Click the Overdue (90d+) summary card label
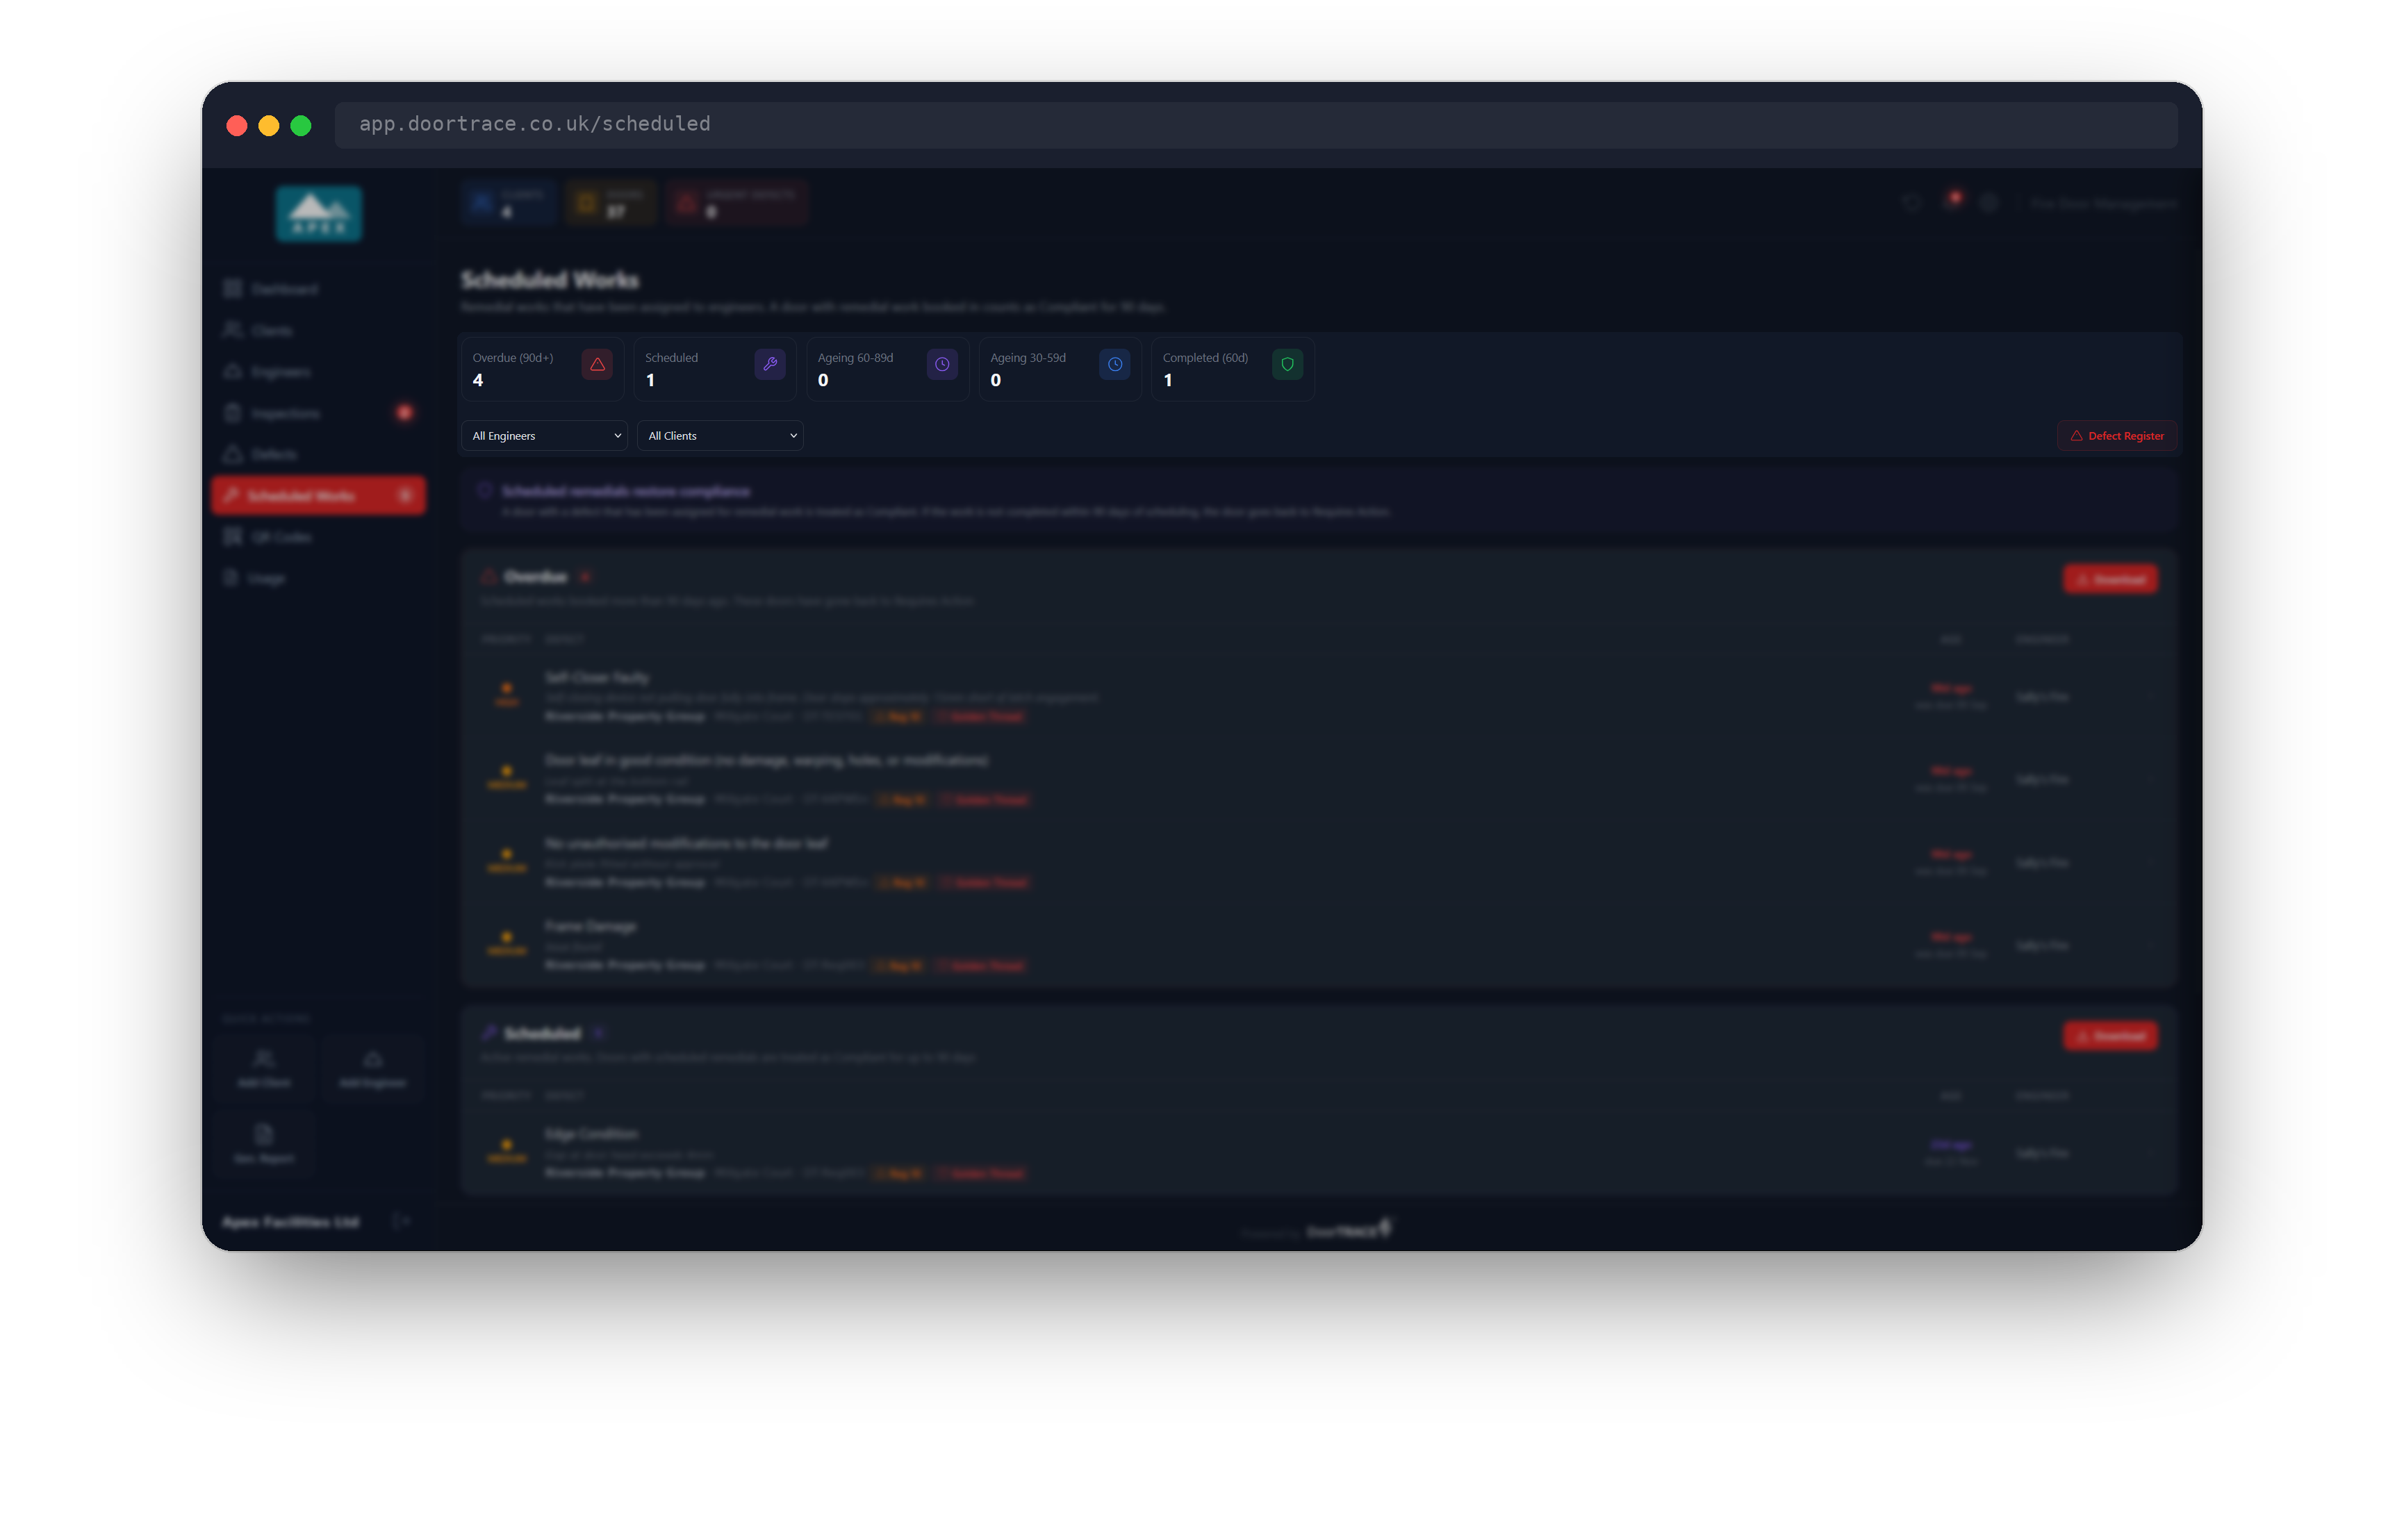The image size is (2404, 1540). [x=512, y=357]
